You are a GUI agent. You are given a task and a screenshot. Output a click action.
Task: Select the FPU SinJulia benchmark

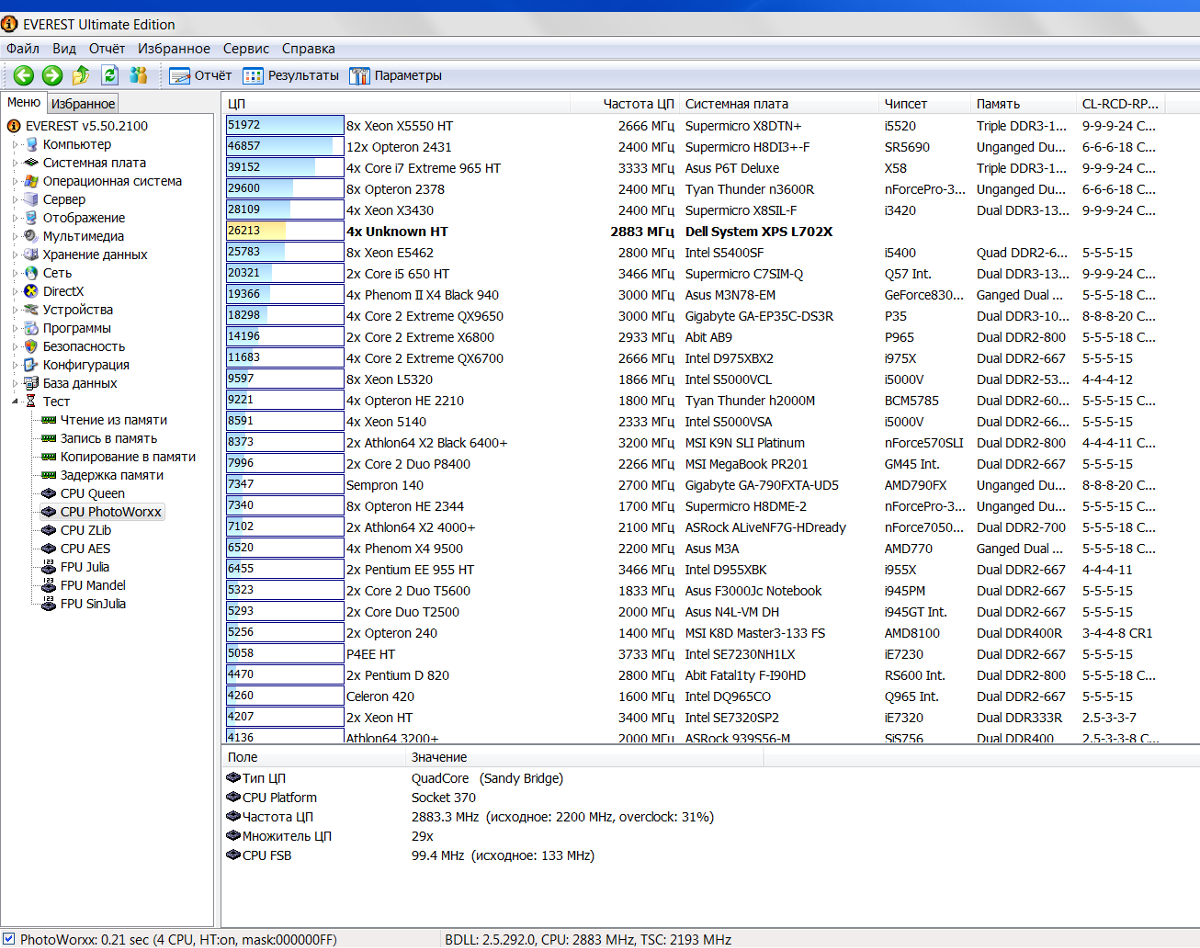tap(93, 604)
